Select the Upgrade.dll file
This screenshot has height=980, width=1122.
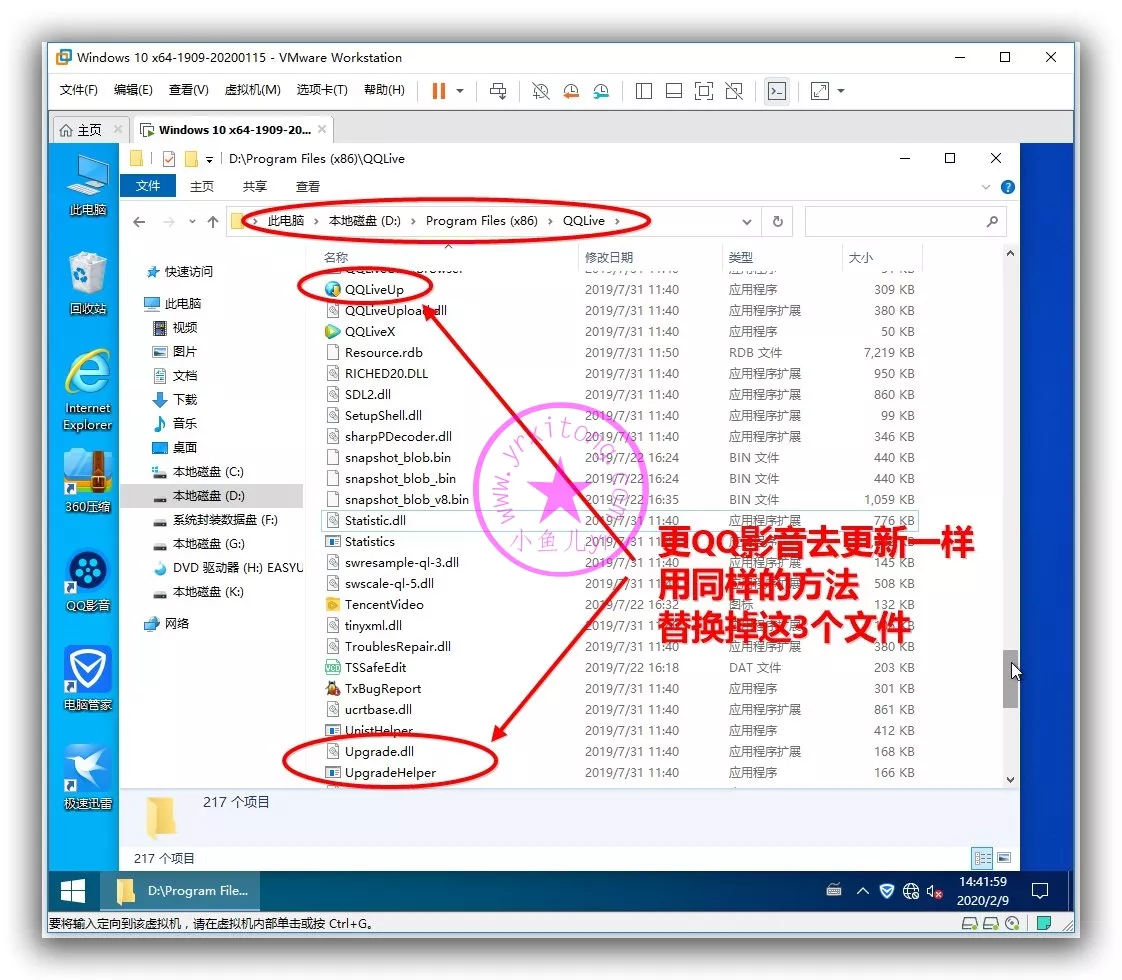[x=379, y=751]
